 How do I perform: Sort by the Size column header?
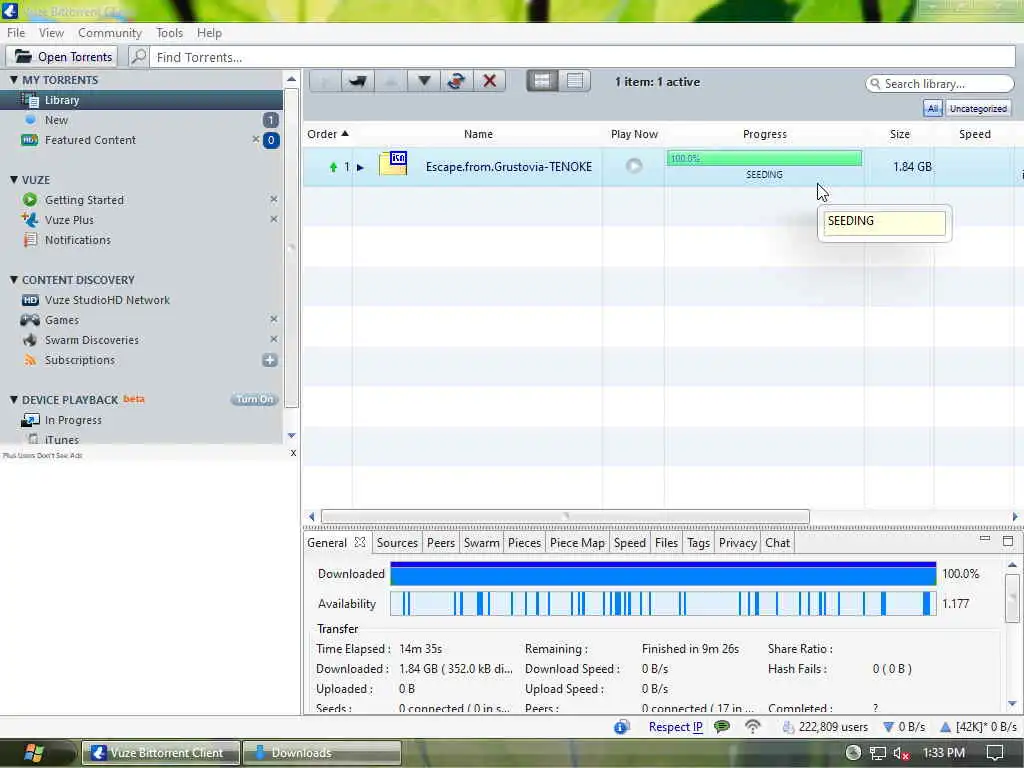tap(899, 134)
